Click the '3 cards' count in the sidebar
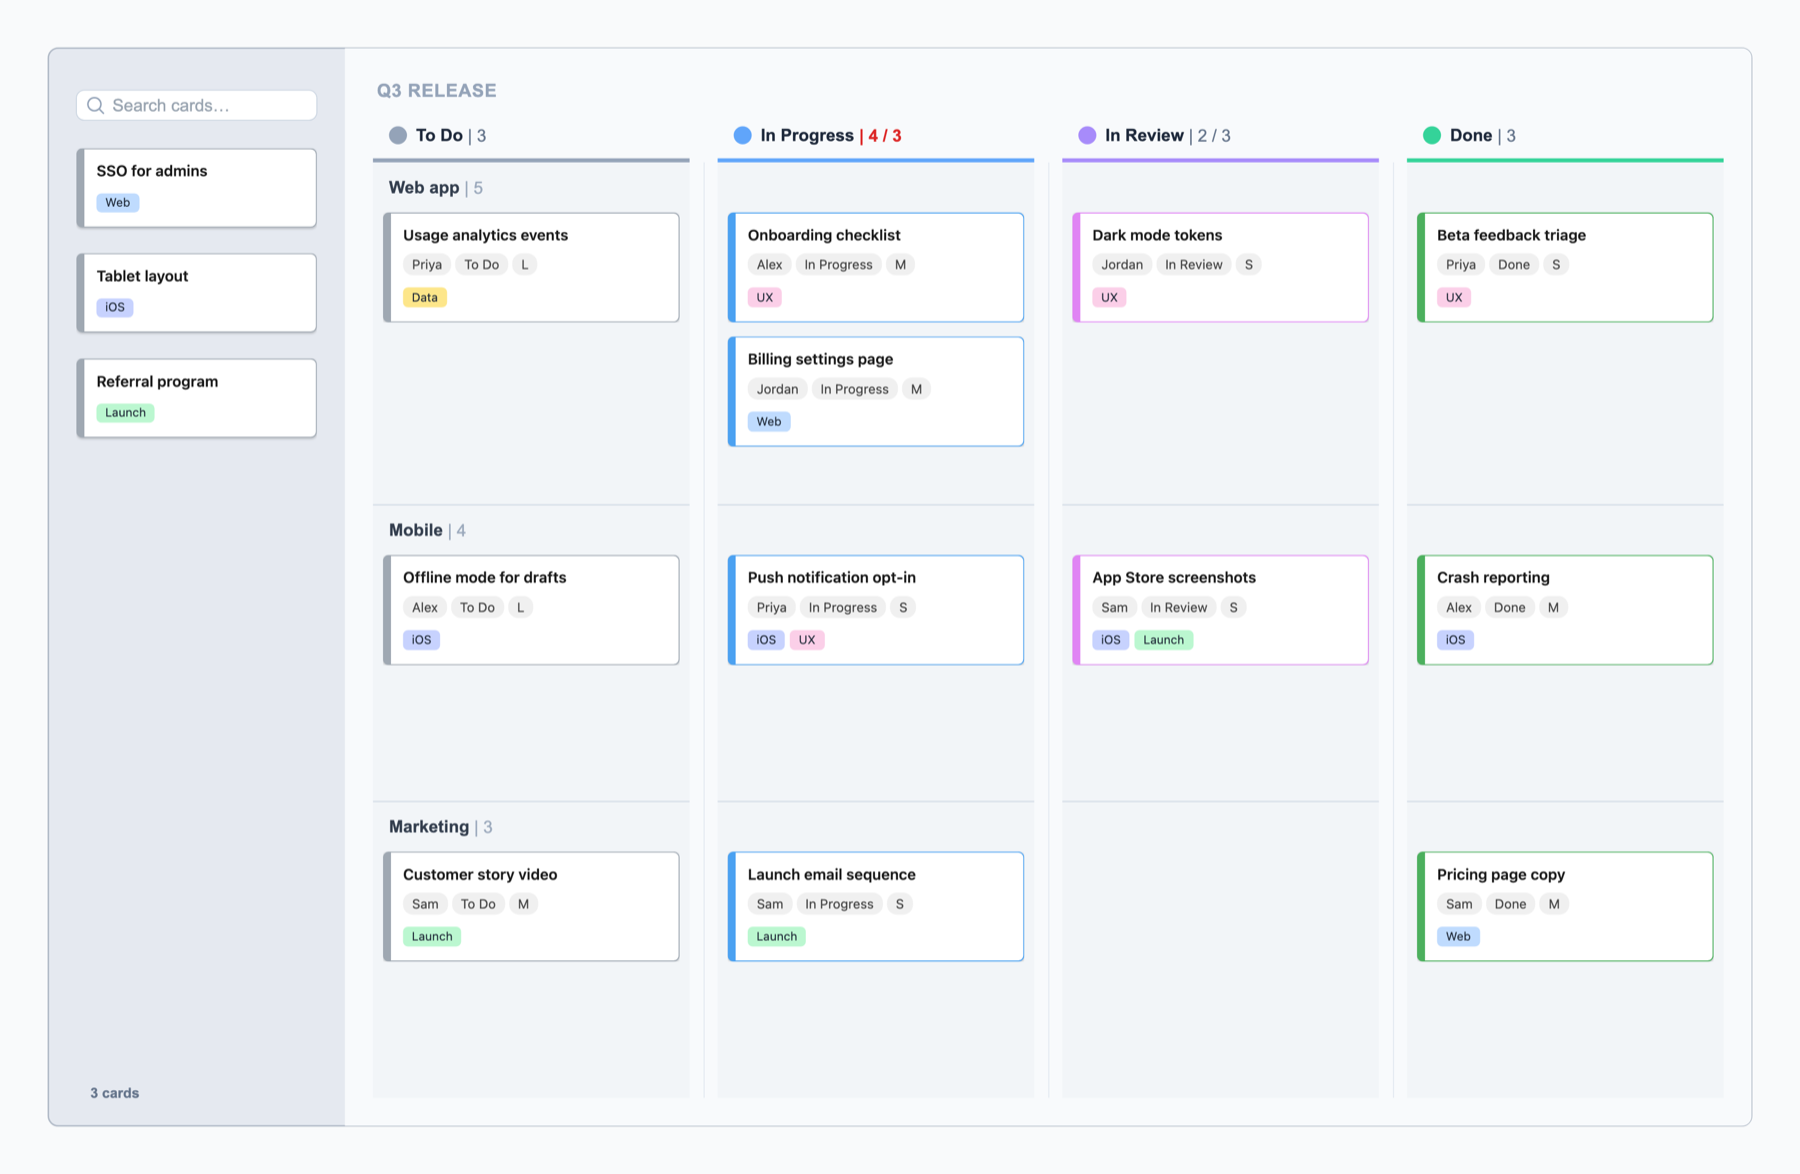This screenshot has height=1174, width=1800. click(115, 1093)
